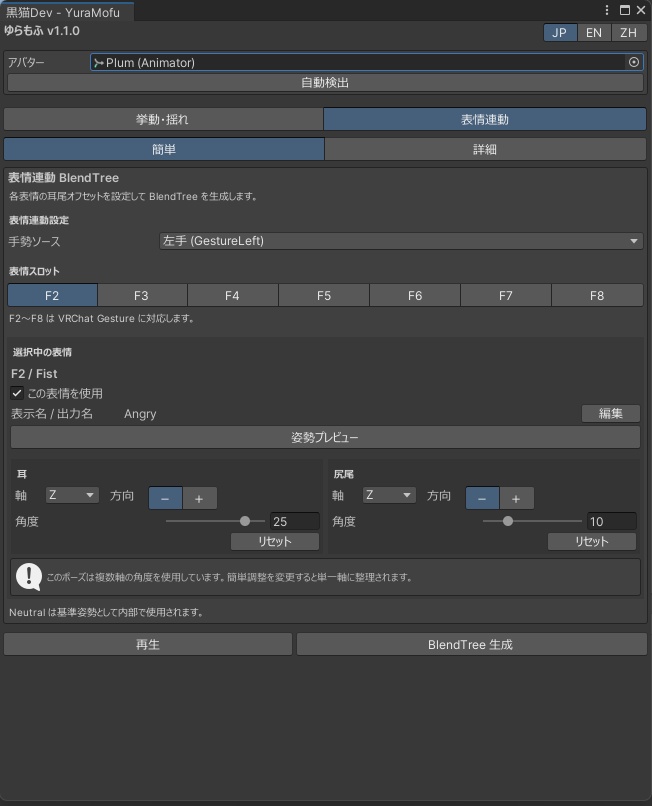The image size is (652, 806).
Task: Select expression slot F8
Action: coord(597,296)
